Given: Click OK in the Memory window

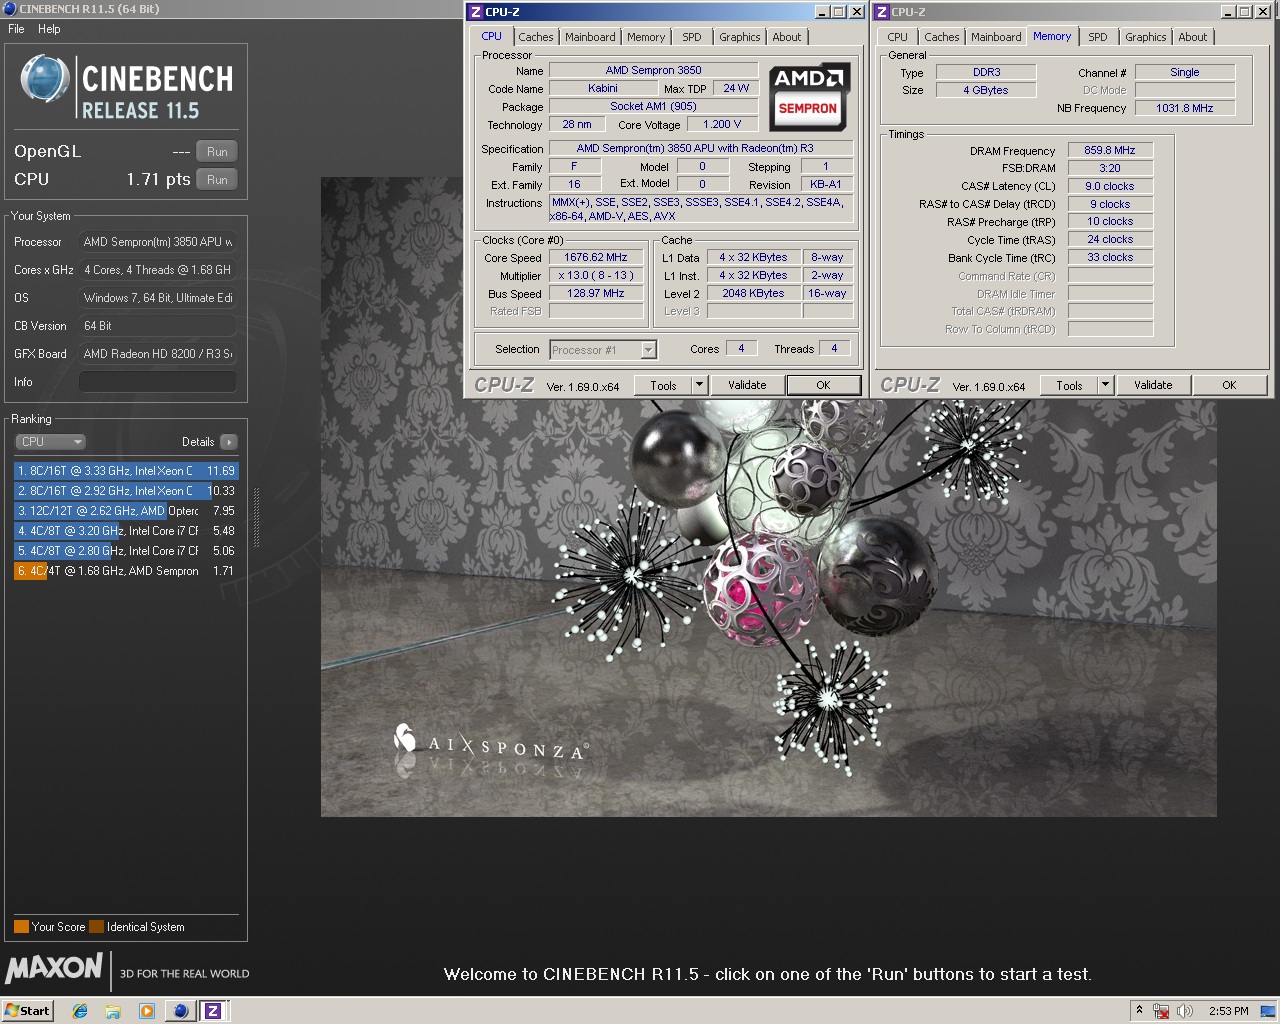Looking at the screenshot, I should point(1229,385).
